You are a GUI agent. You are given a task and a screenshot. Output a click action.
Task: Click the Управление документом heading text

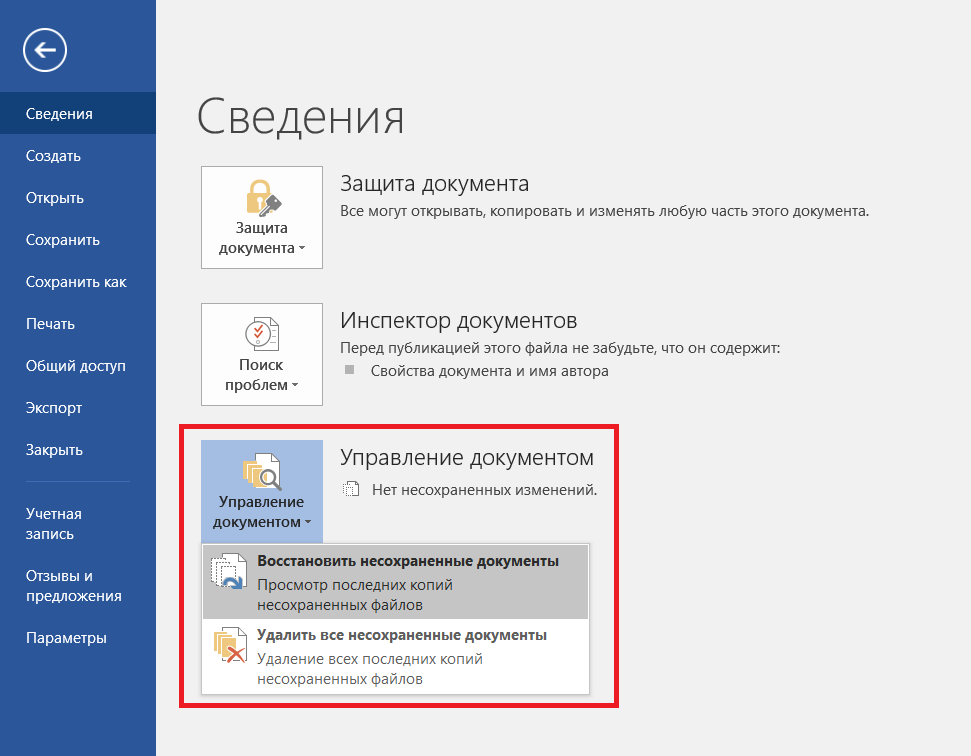click(x=467, y=458)
